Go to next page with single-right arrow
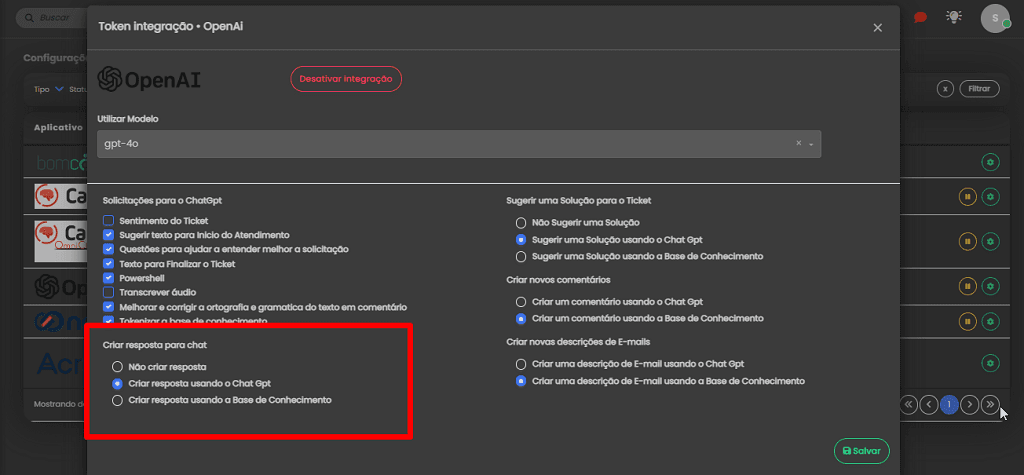 (x=970, y=405)
